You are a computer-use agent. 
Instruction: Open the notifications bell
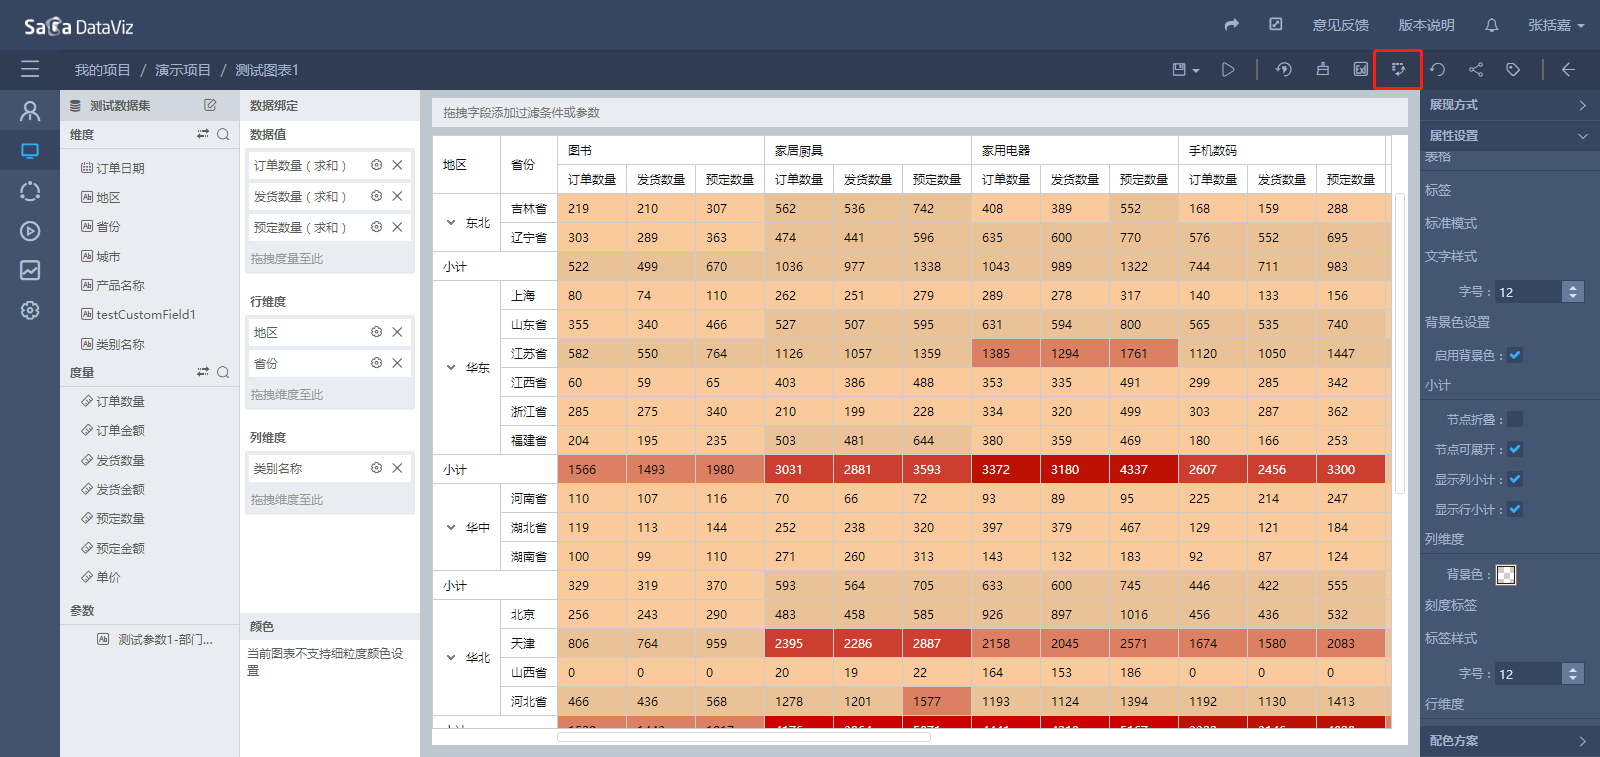click(x=1492, y=25)
